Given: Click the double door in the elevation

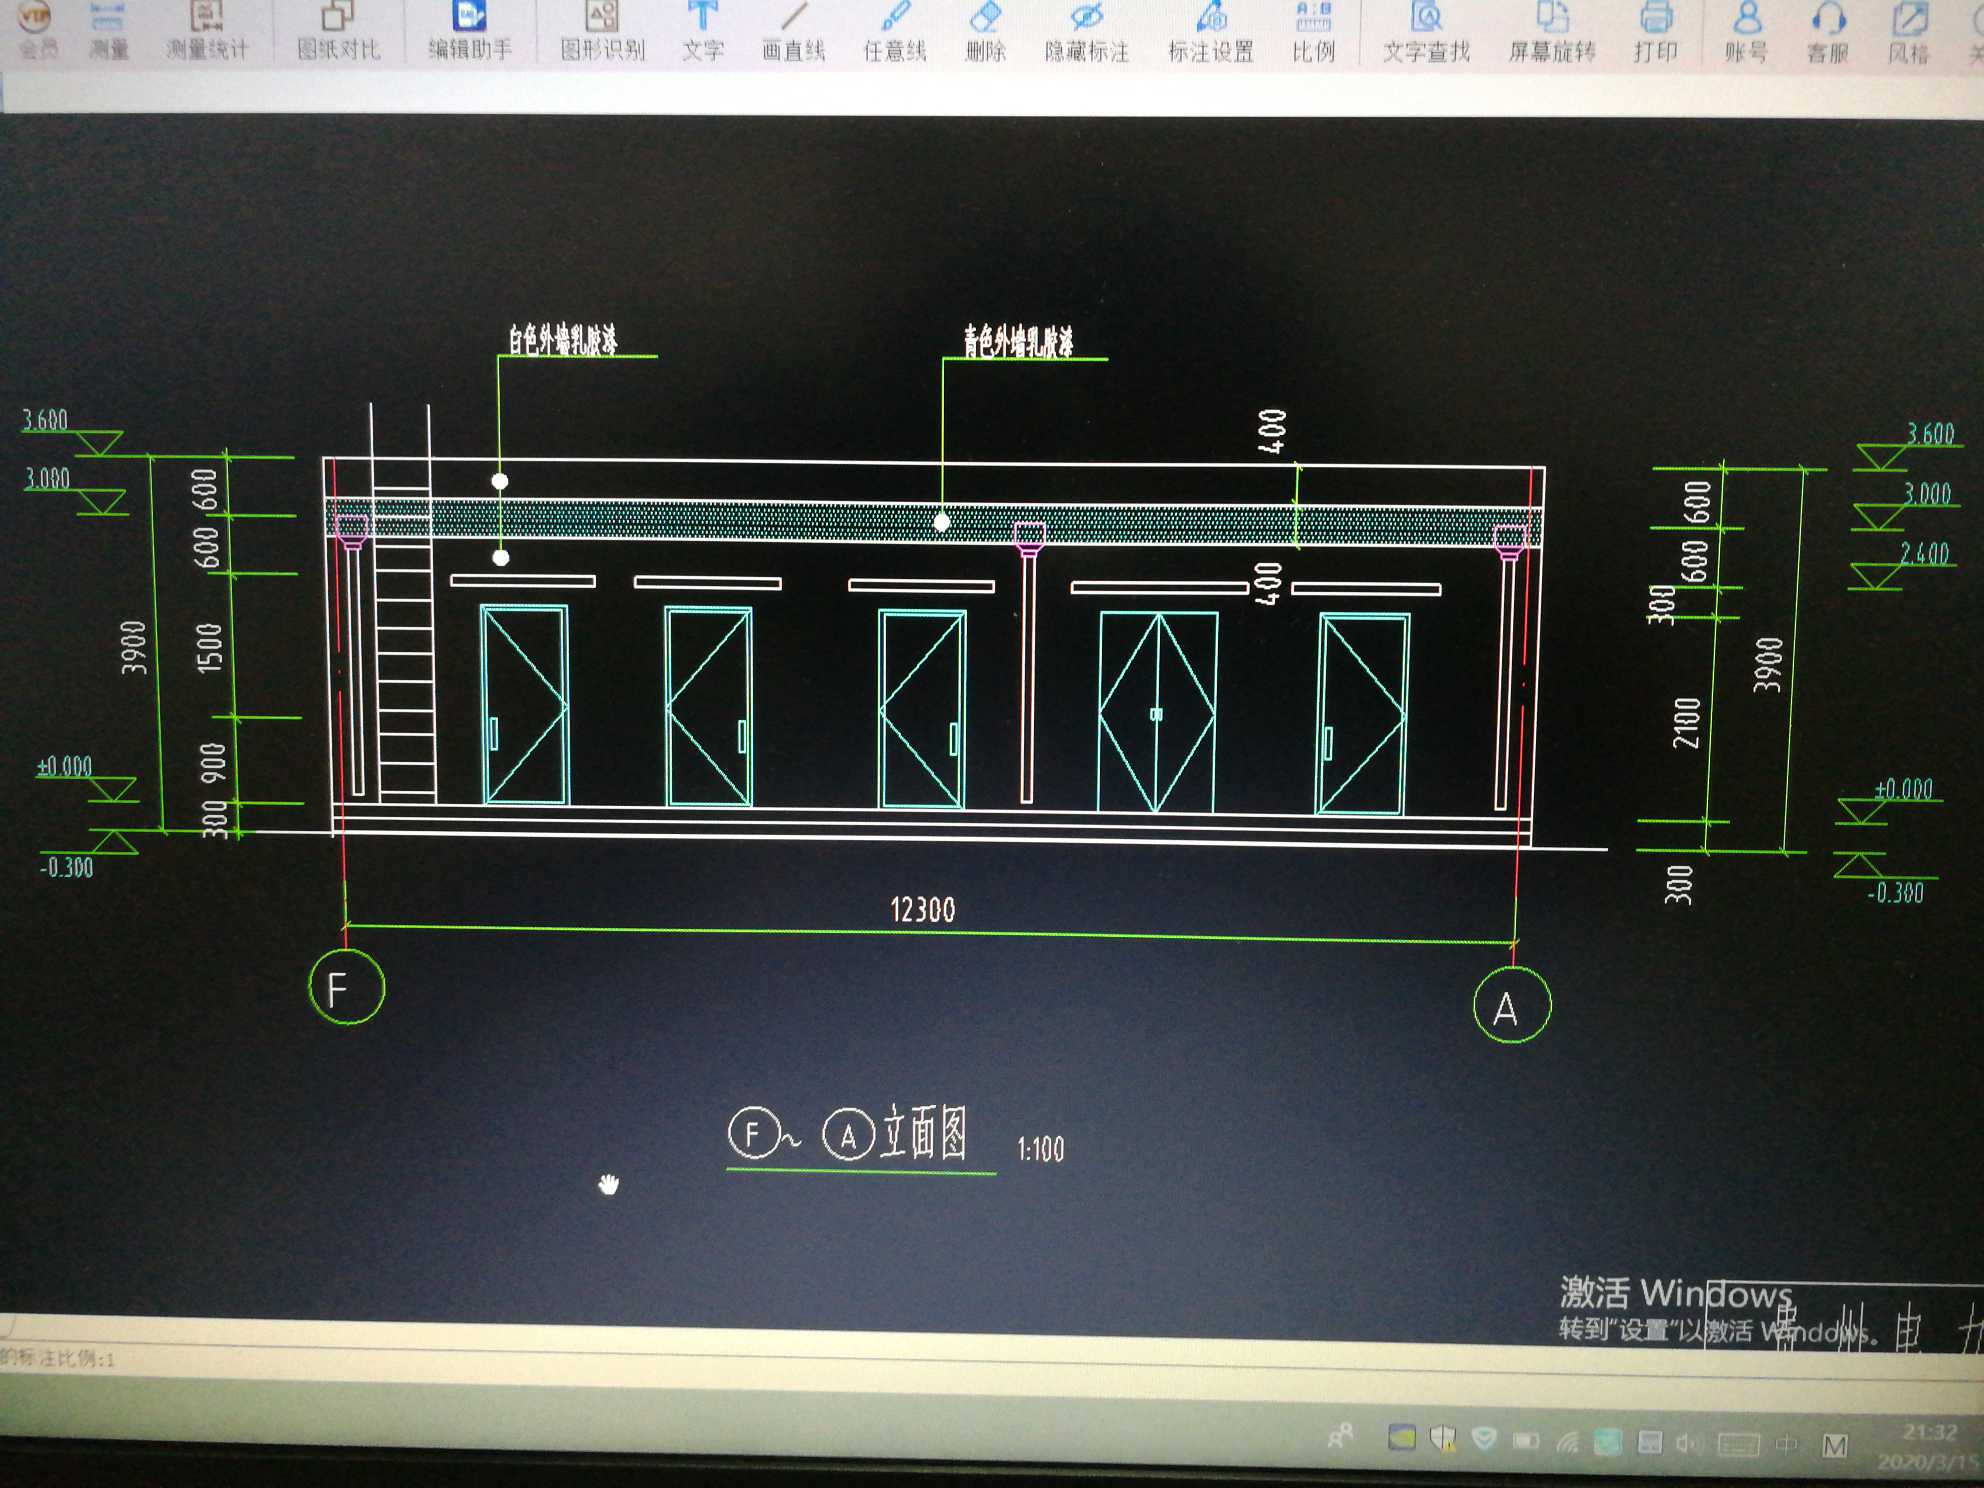Looking at the screenshot, I should (x=1157, y=711).
